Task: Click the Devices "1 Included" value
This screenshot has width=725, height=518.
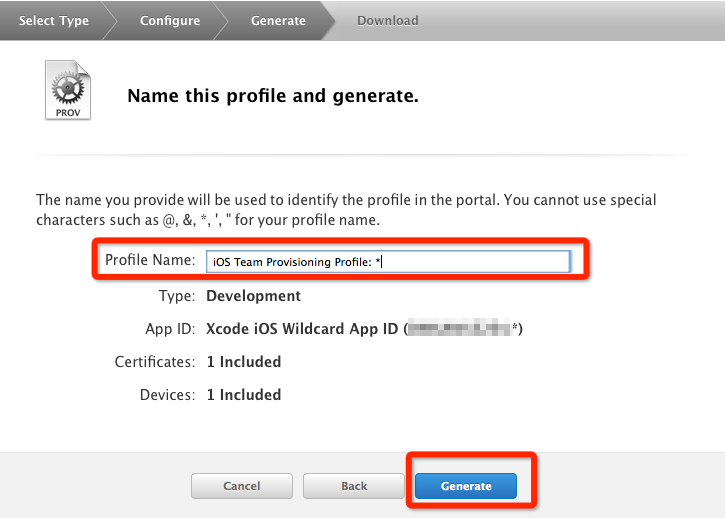Action: point(243,395)
